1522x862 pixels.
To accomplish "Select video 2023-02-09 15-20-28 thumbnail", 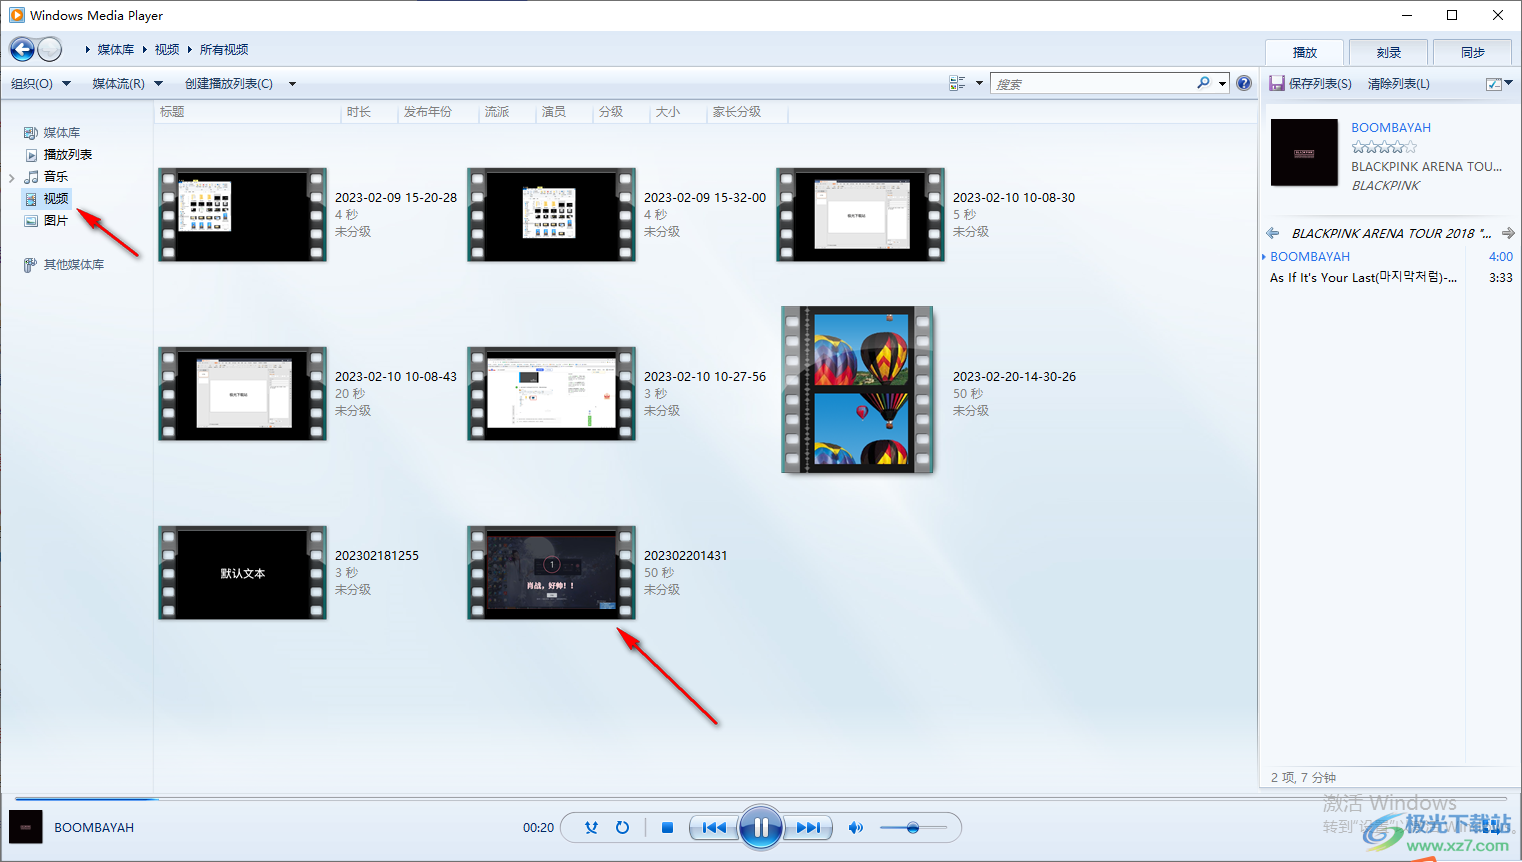I will coord(242,215).
